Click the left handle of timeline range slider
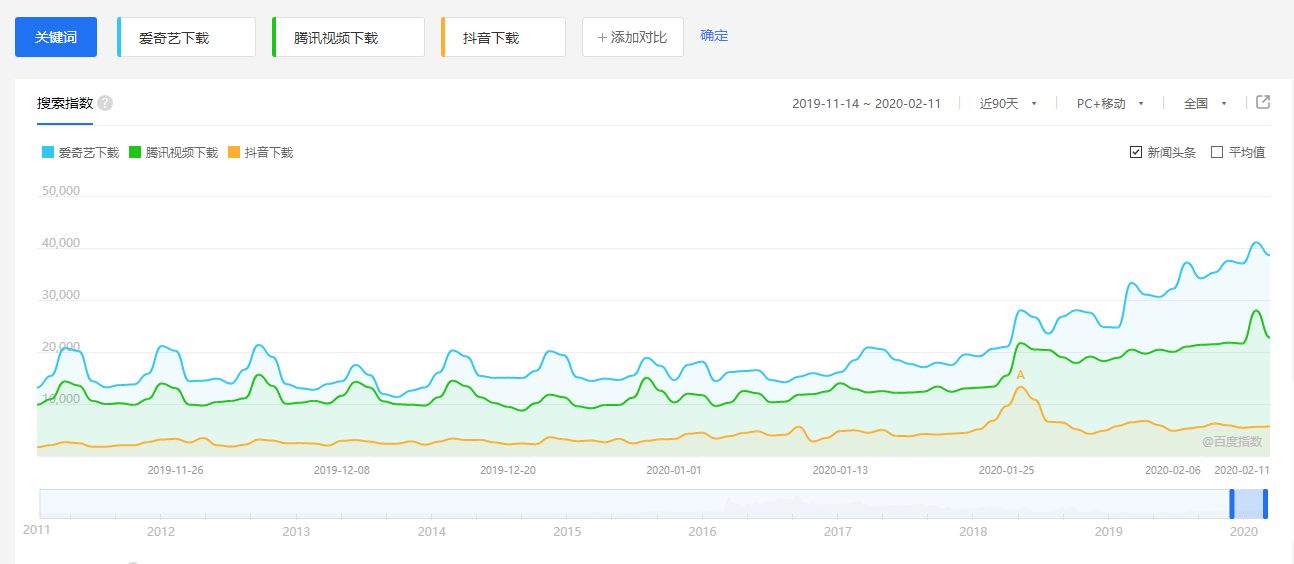1294x564 pixels. pos(1232,504)
